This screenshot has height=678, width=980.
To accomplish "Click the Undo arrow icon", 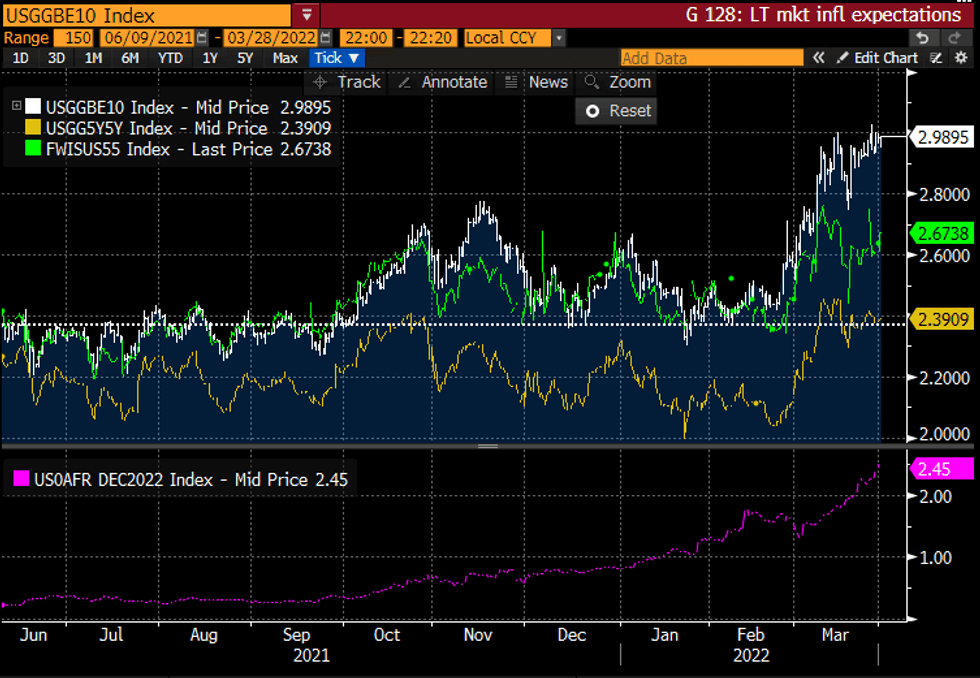I will click(924, 38).
